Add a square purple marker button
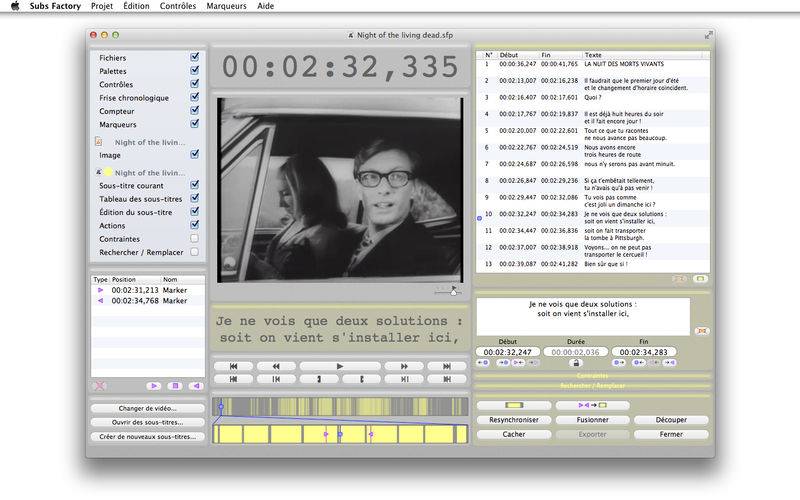Viewport: 800px width, 500px height. point(175,386)
